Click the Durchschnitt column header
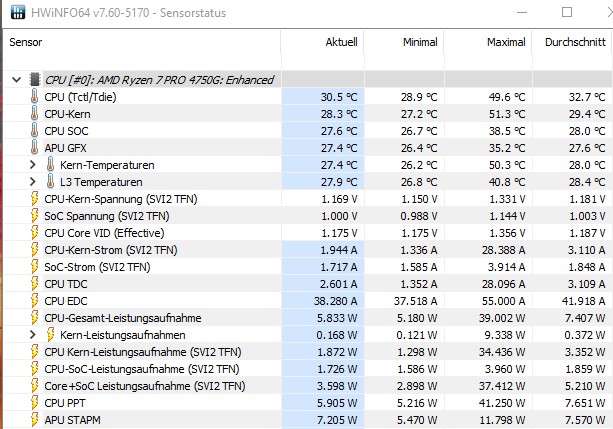The height and width of the screenshot is (429, 613). [572, 42]
